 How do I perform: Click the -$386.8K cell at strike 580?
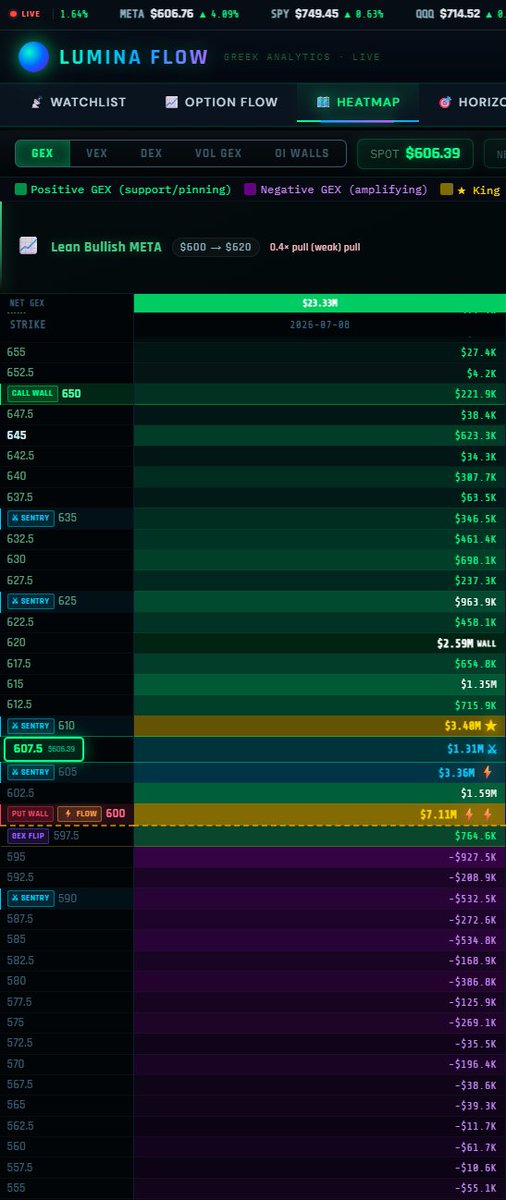pos(320,981)
